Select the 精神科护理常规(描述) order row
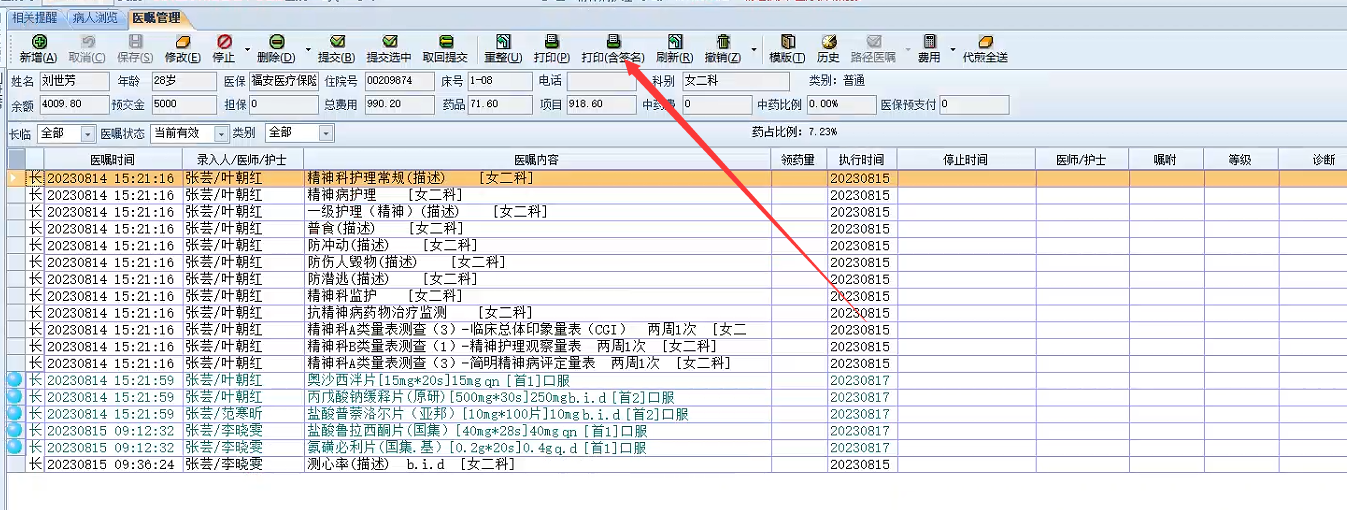 coord(676,178)
